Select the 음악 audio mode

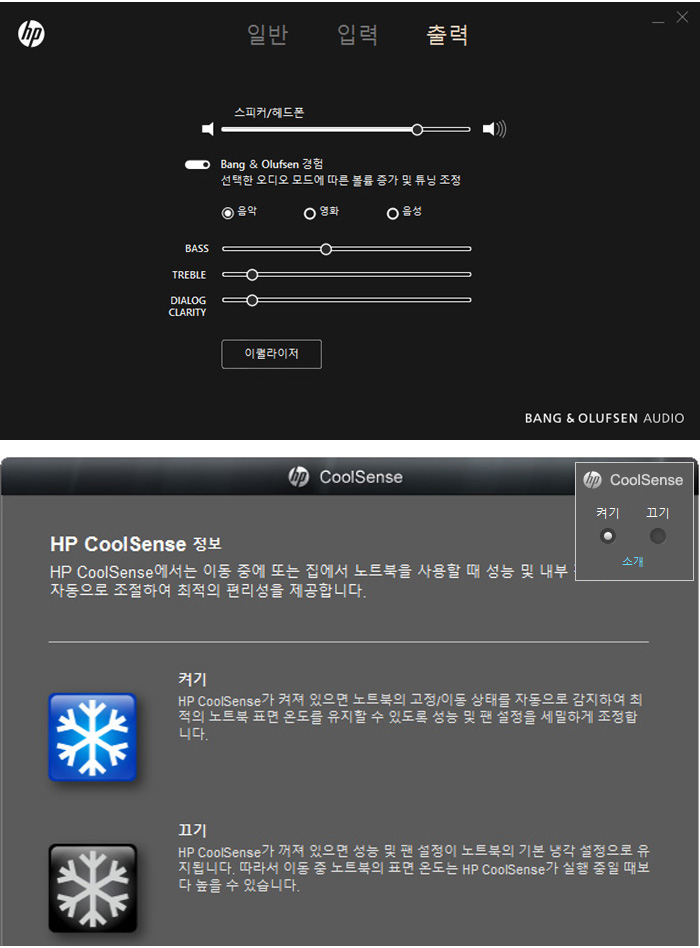pos(228,213)
